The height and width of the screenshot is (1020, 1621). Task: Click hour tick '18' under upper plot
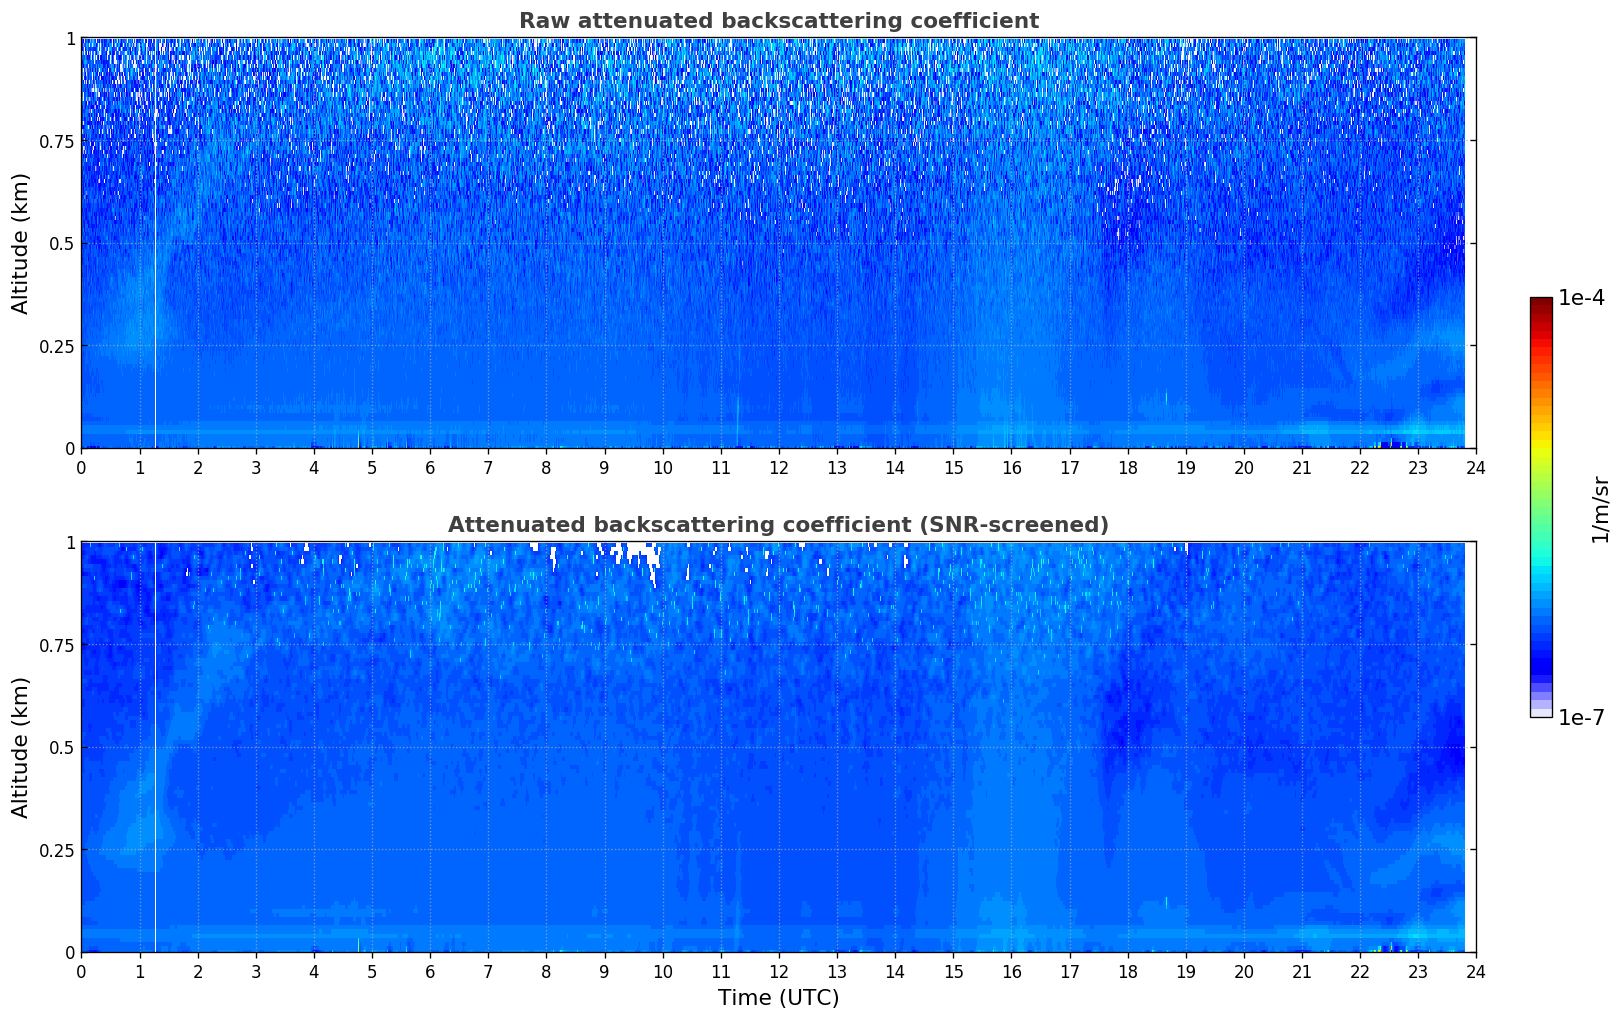coord(1128,467)
